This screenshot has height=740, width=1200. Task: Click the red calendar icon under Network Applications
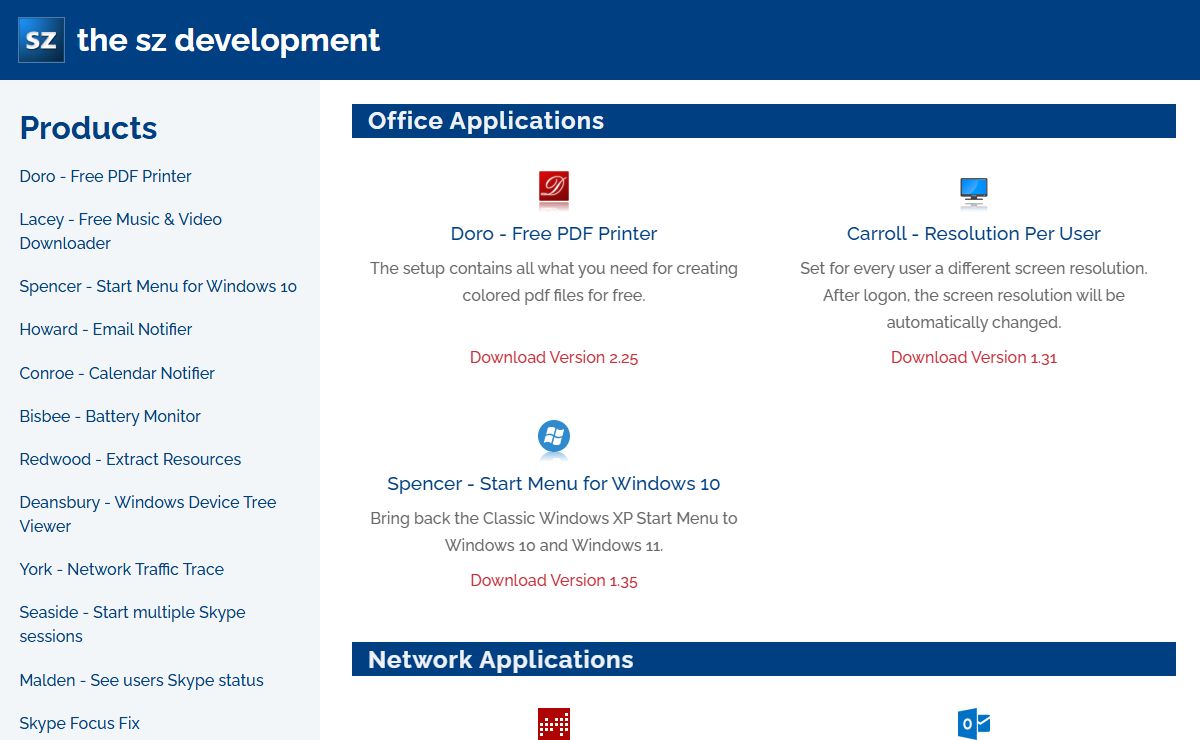[554, 724]
